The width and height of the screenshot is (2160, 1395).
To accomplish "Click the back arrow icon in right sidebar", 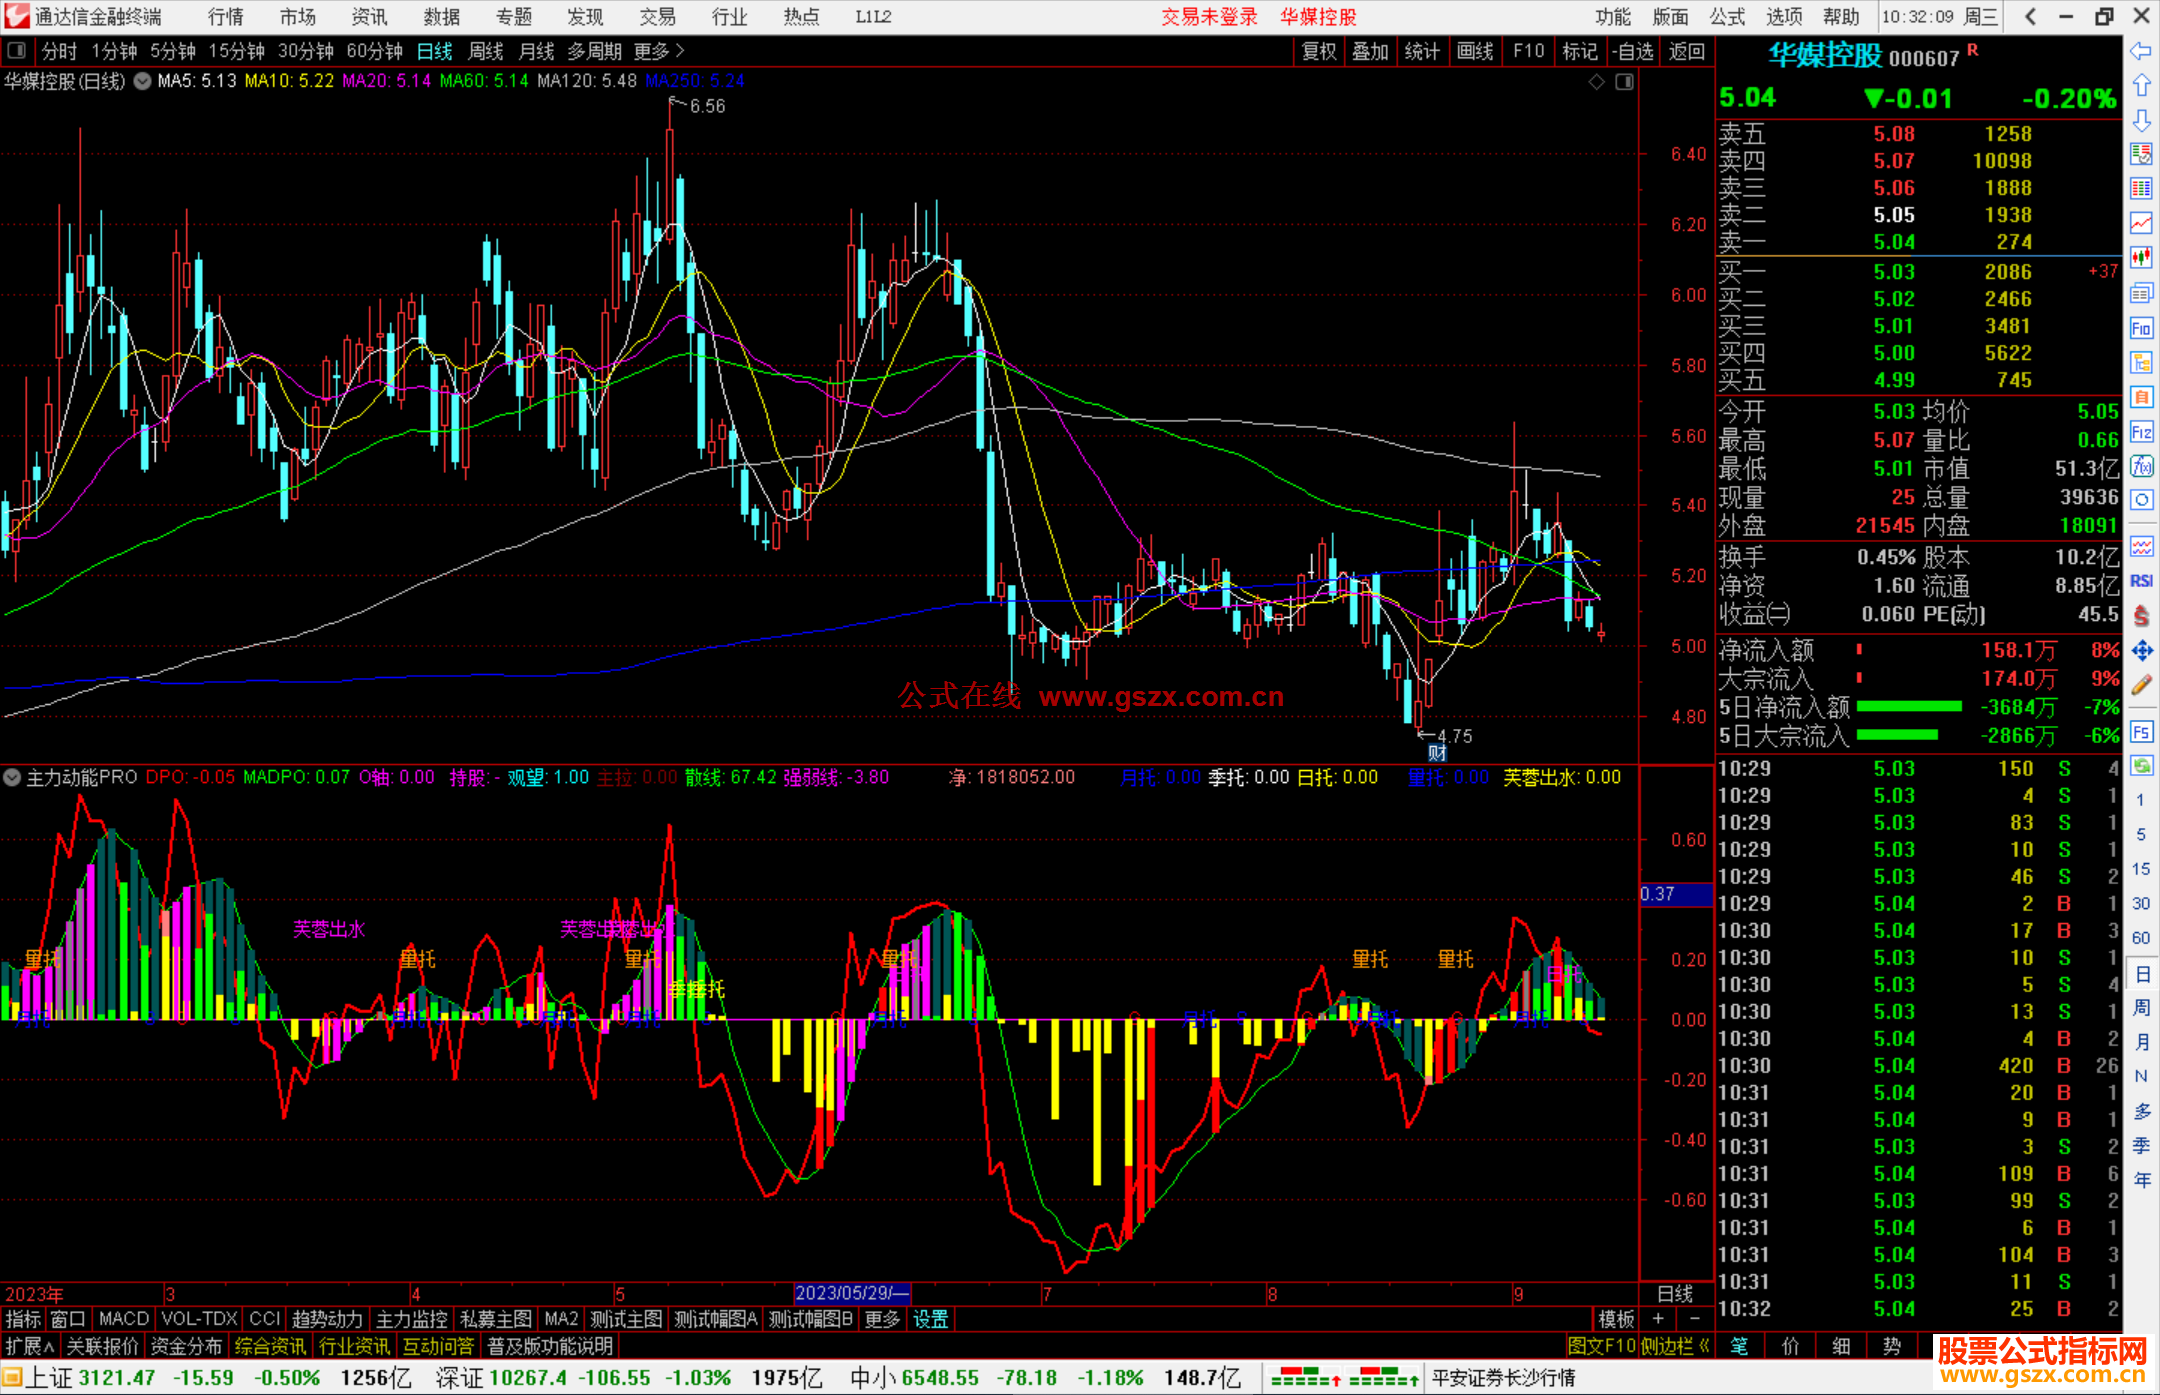I will tap(2141, 51).
